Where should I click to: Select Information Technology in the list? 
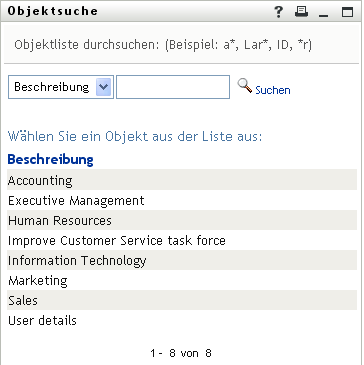tap(182, 261)
